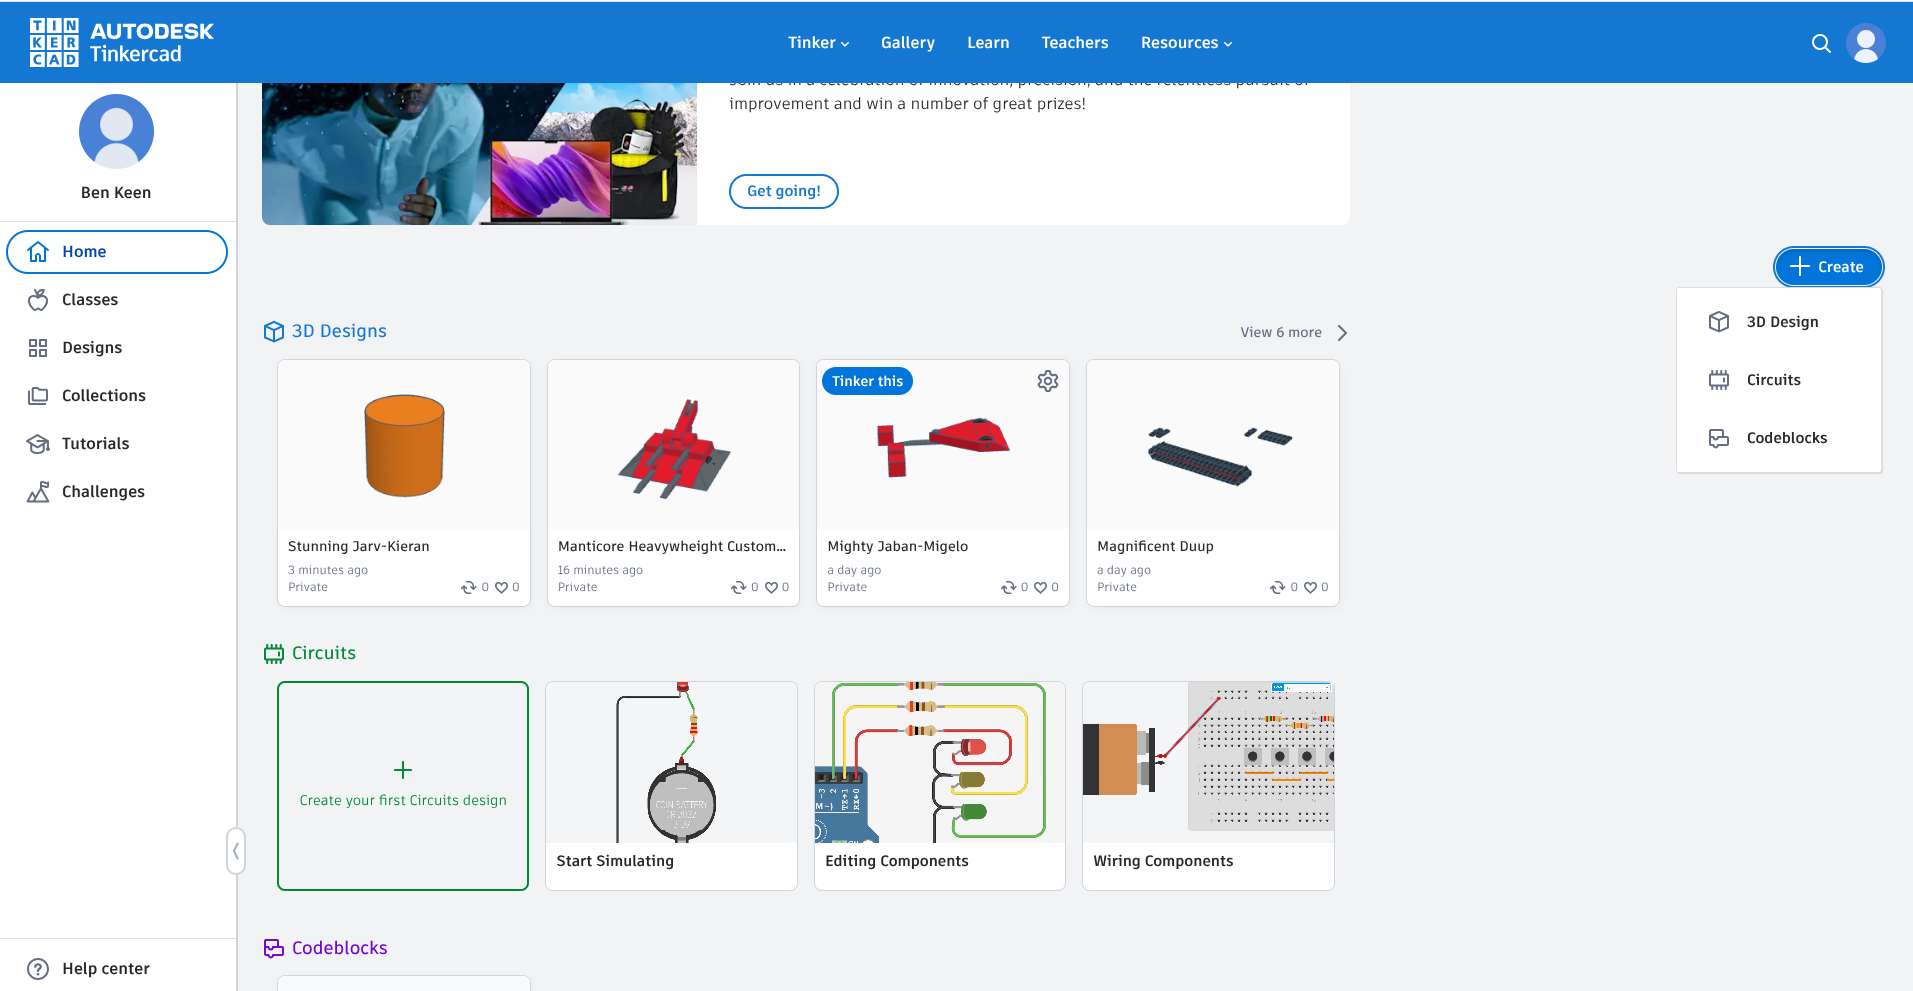The width and height of the screenshot is (1913, 991).
Task: Click the Tinkercad logo
Action: 121,42
